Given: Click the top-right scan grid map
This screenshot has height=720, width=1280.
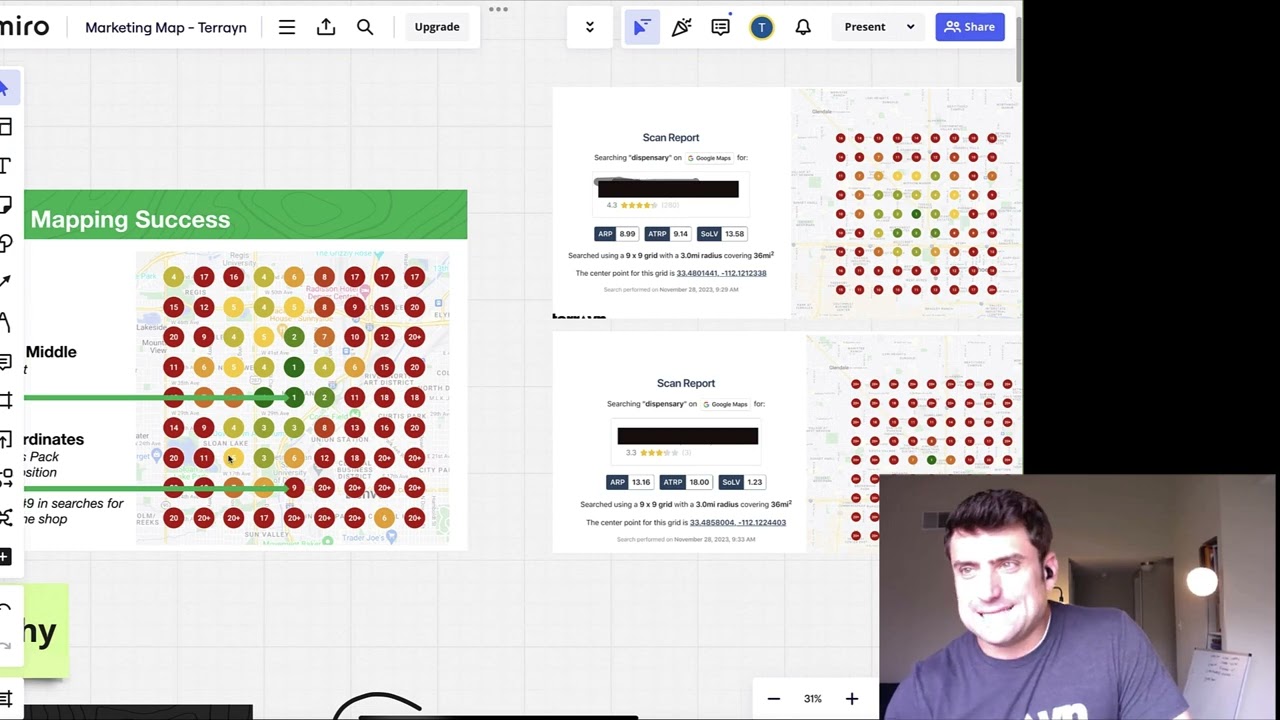Looking at the screenshot, I should [x=907, y=203].
